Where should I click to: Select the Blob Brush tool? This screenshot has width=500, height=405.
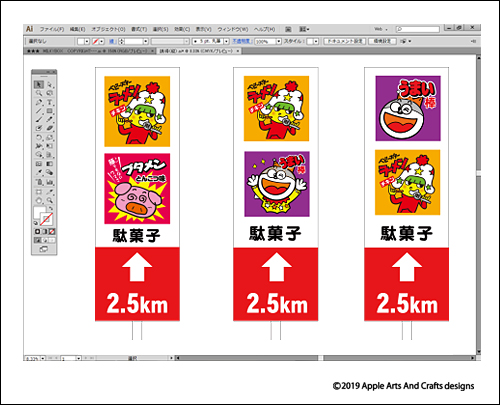(39, 128)
